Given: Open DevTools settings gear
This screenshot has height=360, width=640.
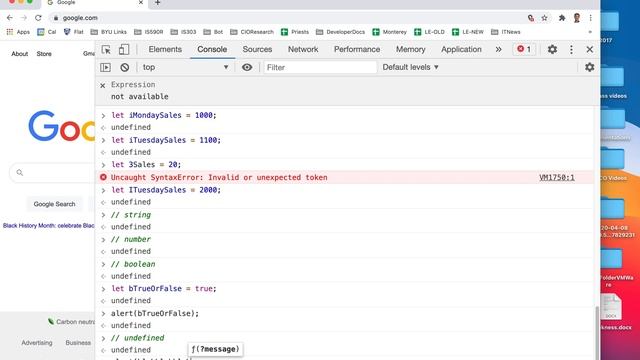Looking at the screenshot, I should 552,49.
